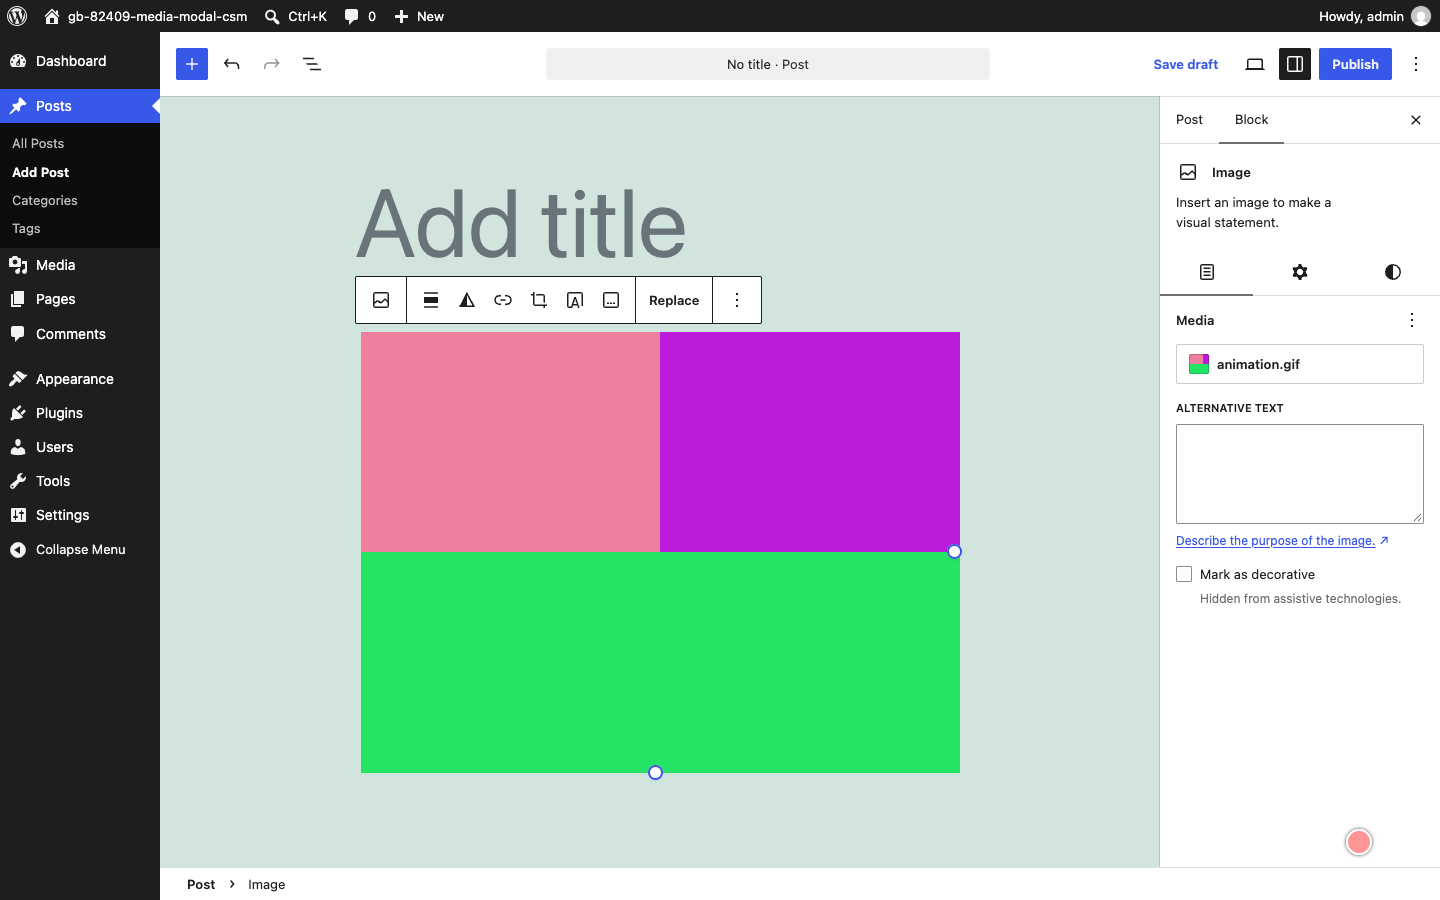Image resolution: width=1440 pixels, height=900 pixels.
Task: Click the Add title heading field
Action: tap(522, 224)
